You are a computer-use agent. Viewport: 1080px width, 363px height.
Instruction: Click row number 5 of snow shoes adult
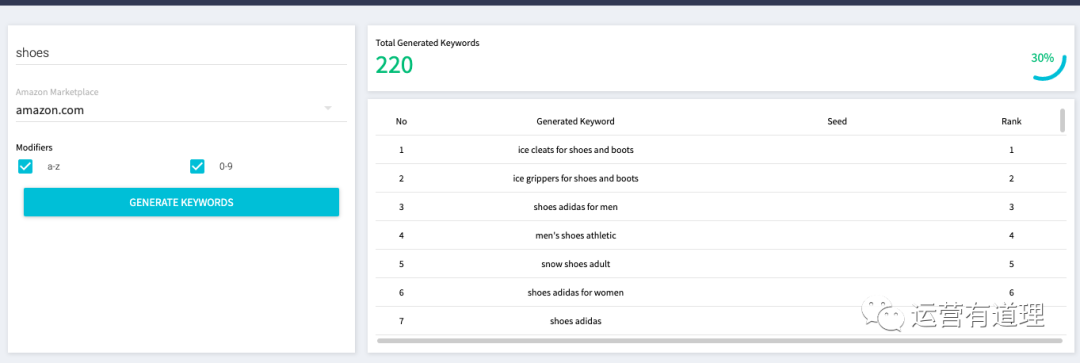pyautogui.click(x=402, y=264)
